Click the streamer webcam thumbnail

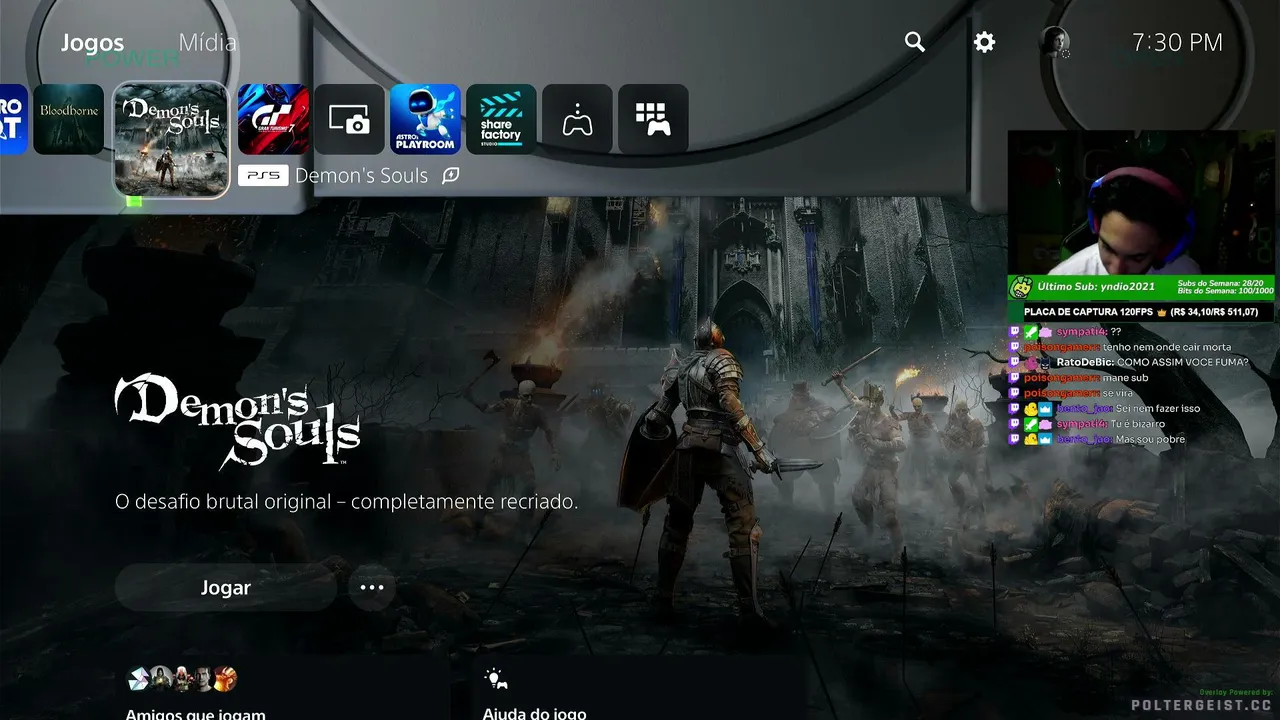(1141, 203)
